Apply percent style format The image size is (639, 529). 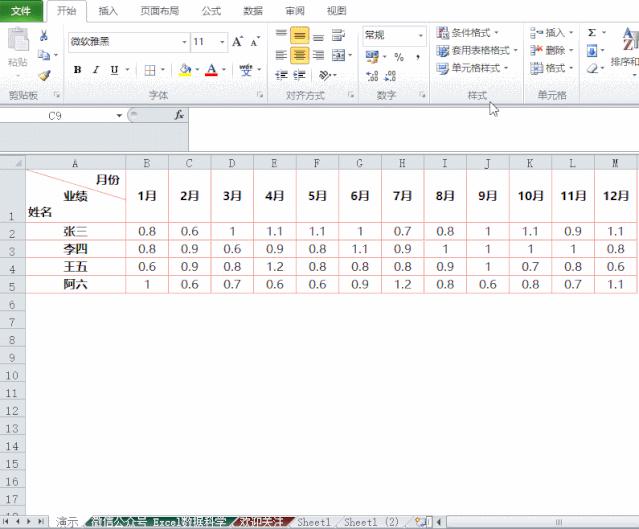pyautogui.click(x=399, y=57)
